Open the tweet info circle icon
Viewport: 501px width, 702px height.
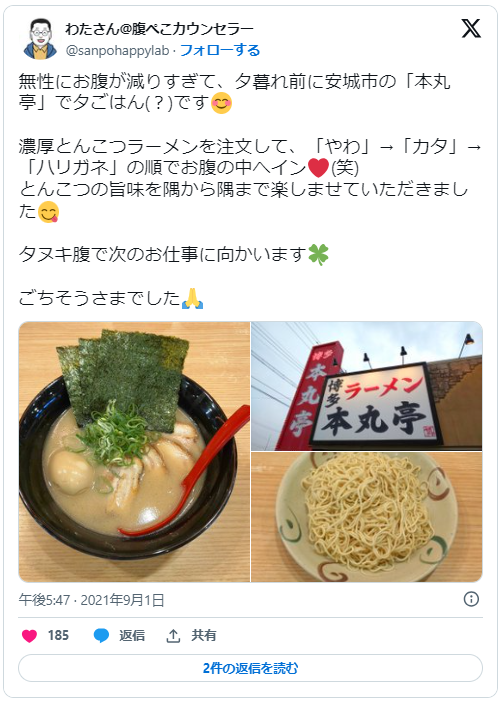(471, 599)
